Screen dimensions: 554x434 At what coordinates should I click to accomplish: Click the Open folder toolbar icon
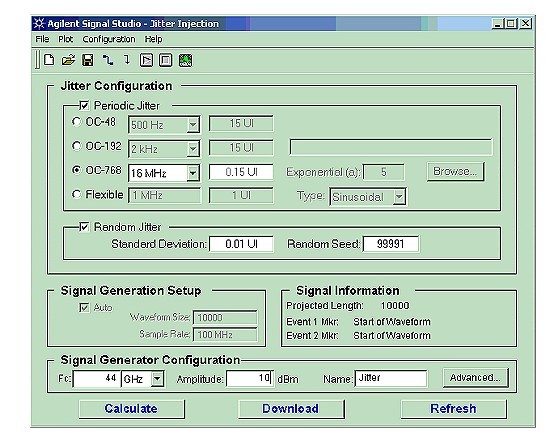tap(69, 60)
